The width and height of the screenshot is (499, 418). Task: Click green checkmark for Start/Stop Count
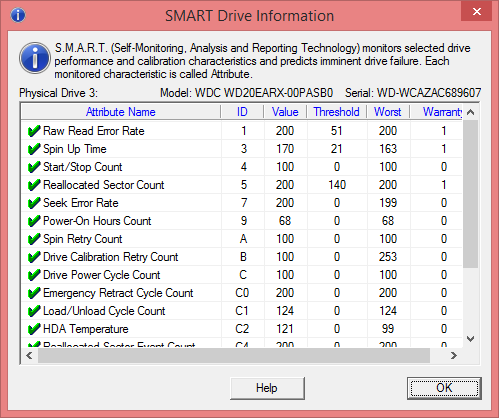click(x=34, y=167)
